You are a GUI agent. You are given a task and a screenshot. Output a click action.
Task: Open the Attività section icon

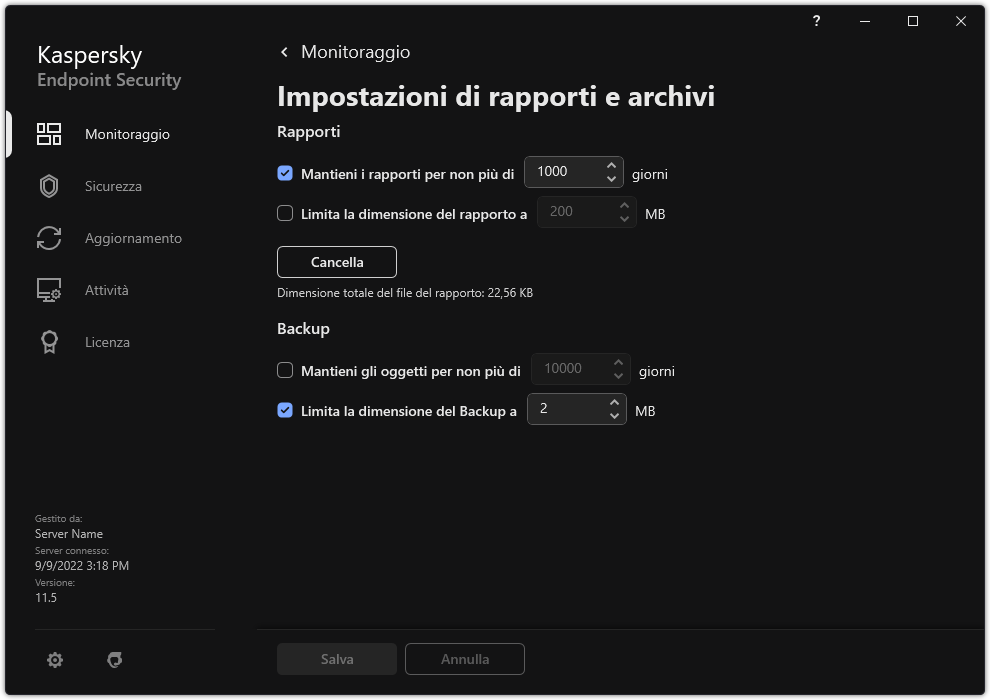coord(48,290)
